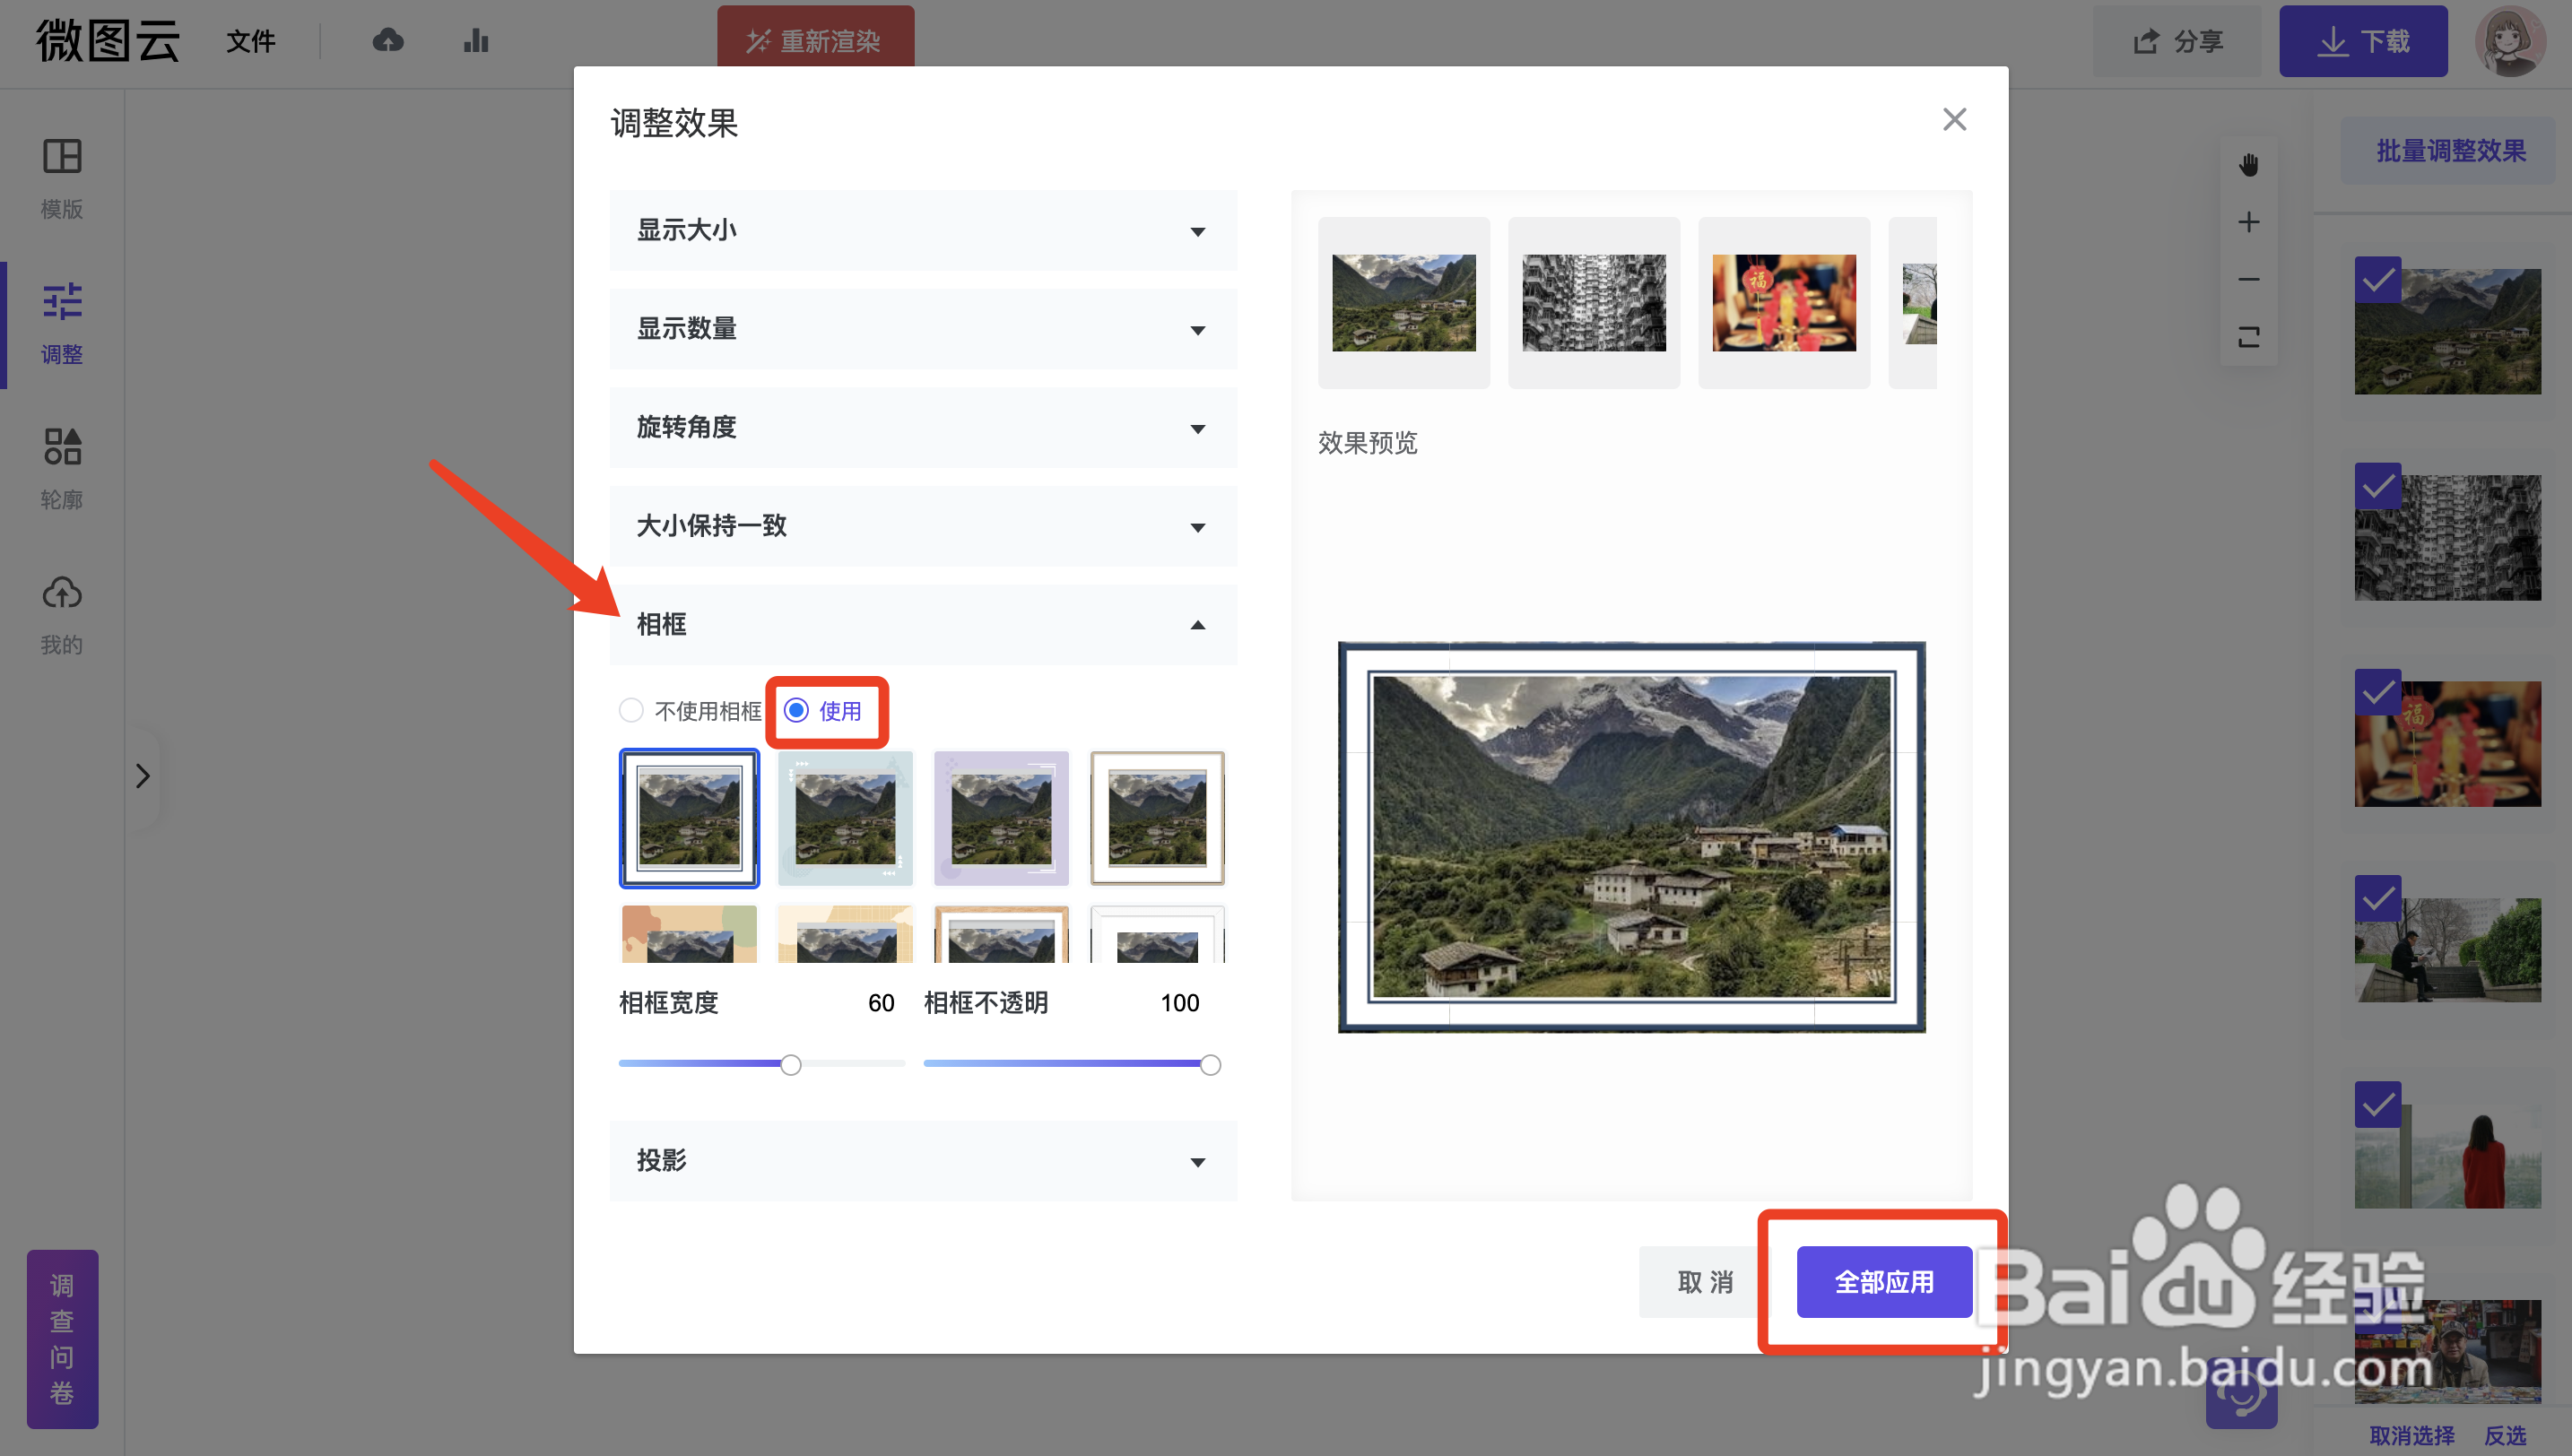Open the 轮廓 panel
The width and height of the screenshot is (2572, 1456).
(61, 466)
